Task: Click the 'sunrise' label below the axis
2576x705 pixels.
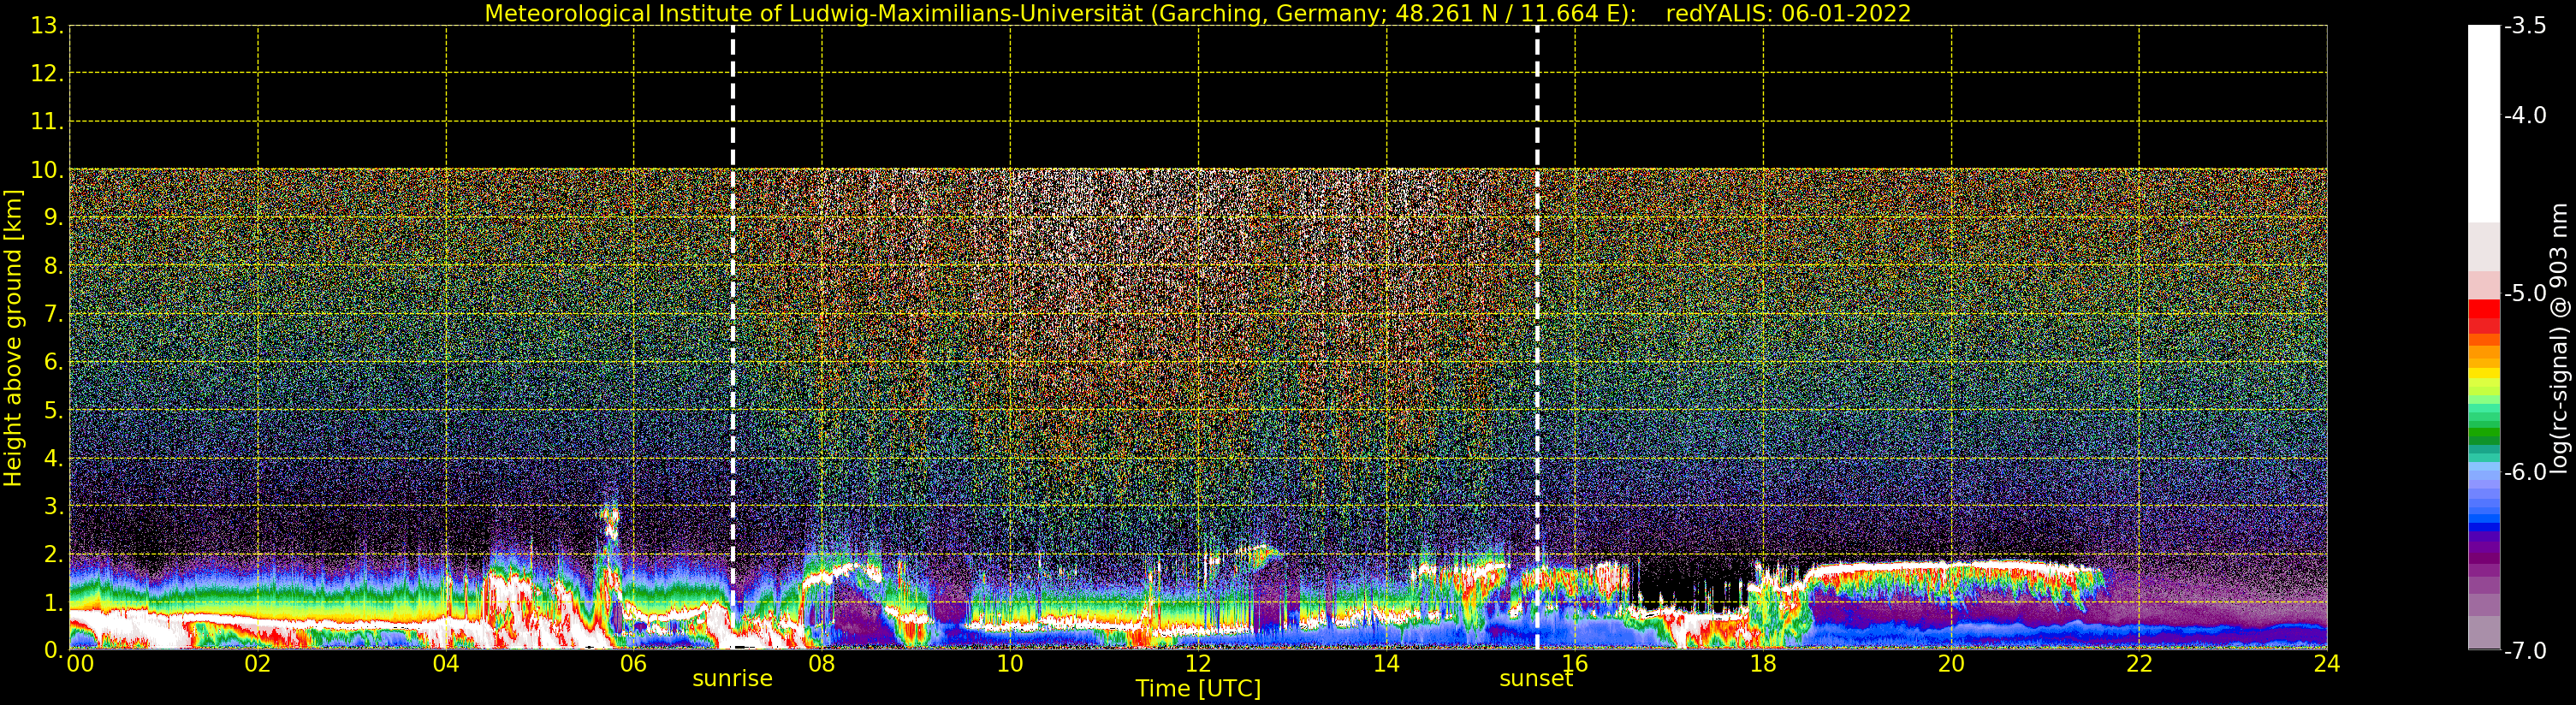Action: pos(732,679)
